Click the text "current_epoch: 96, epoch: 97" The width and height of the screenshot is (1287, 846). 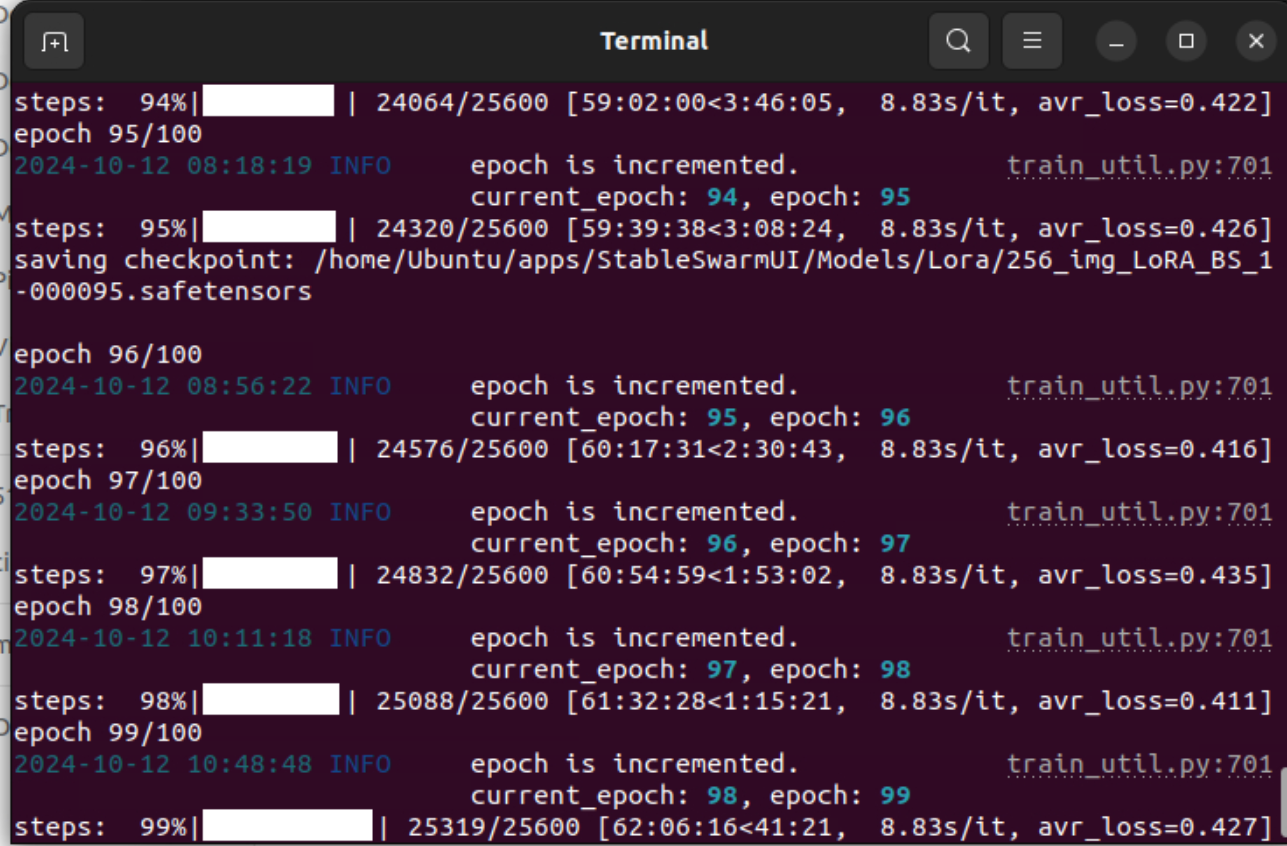click(x=690, y=544)
